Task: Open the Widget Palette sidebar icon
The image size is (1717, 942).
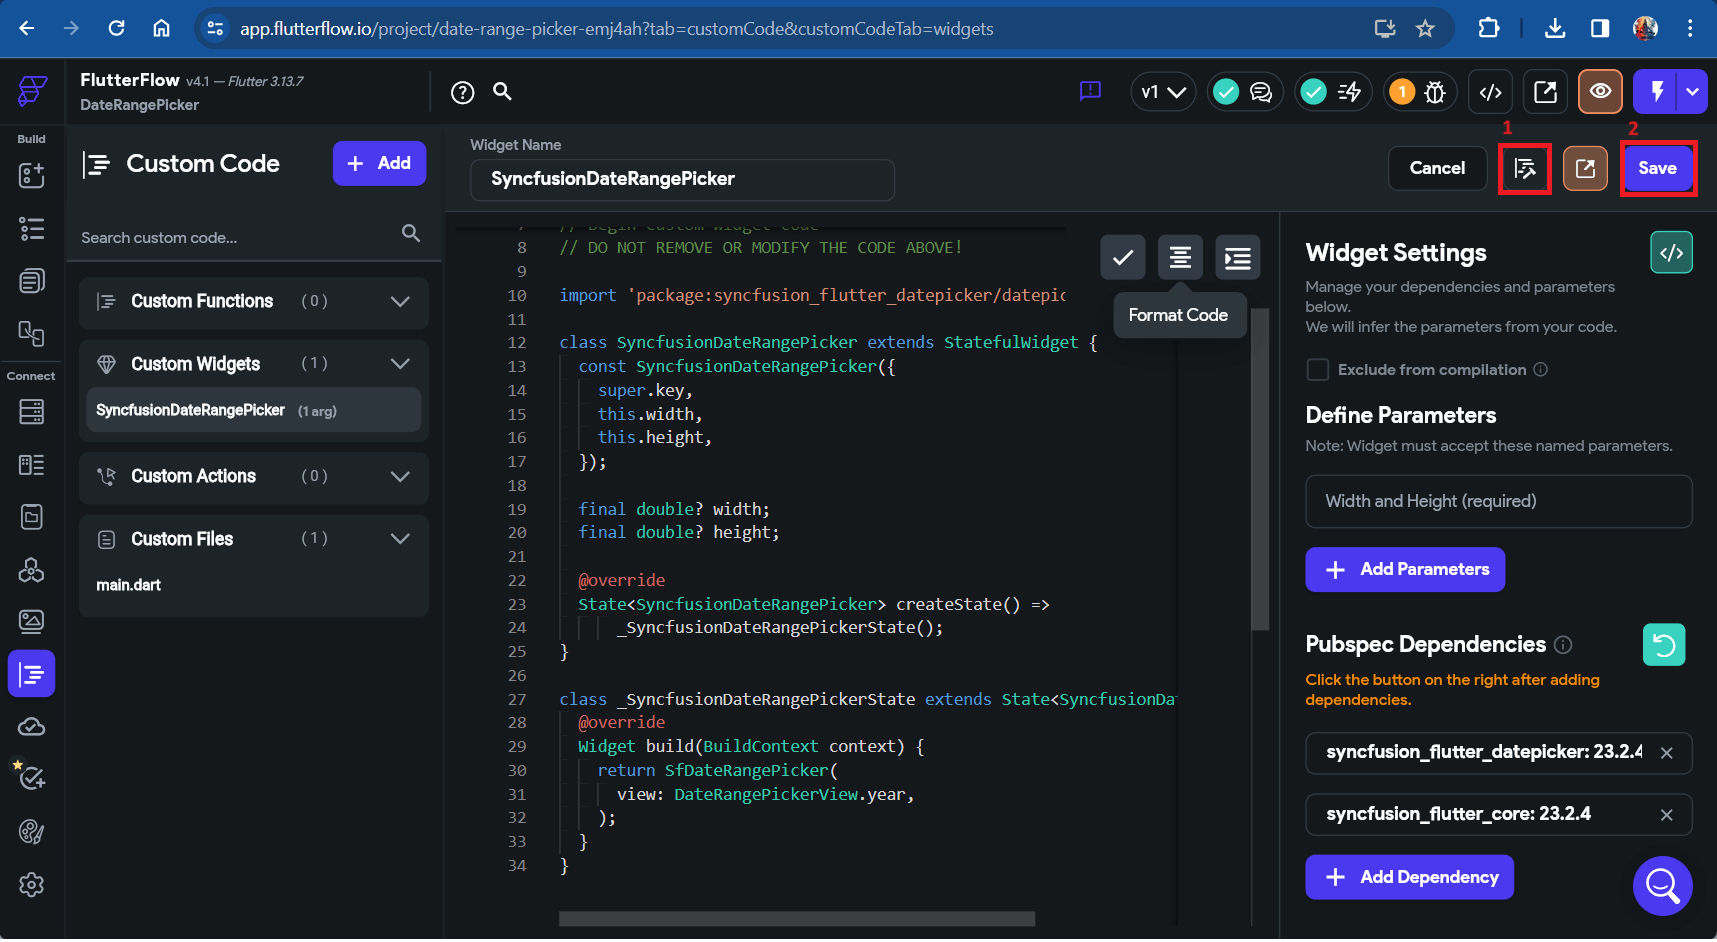Action: pos(32,175)
